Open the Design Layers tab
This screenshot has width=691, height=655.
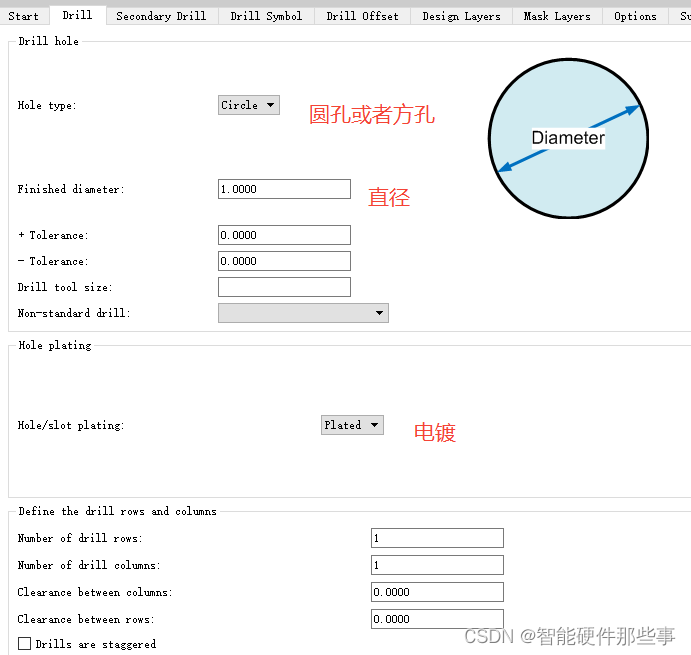point(461,16)
